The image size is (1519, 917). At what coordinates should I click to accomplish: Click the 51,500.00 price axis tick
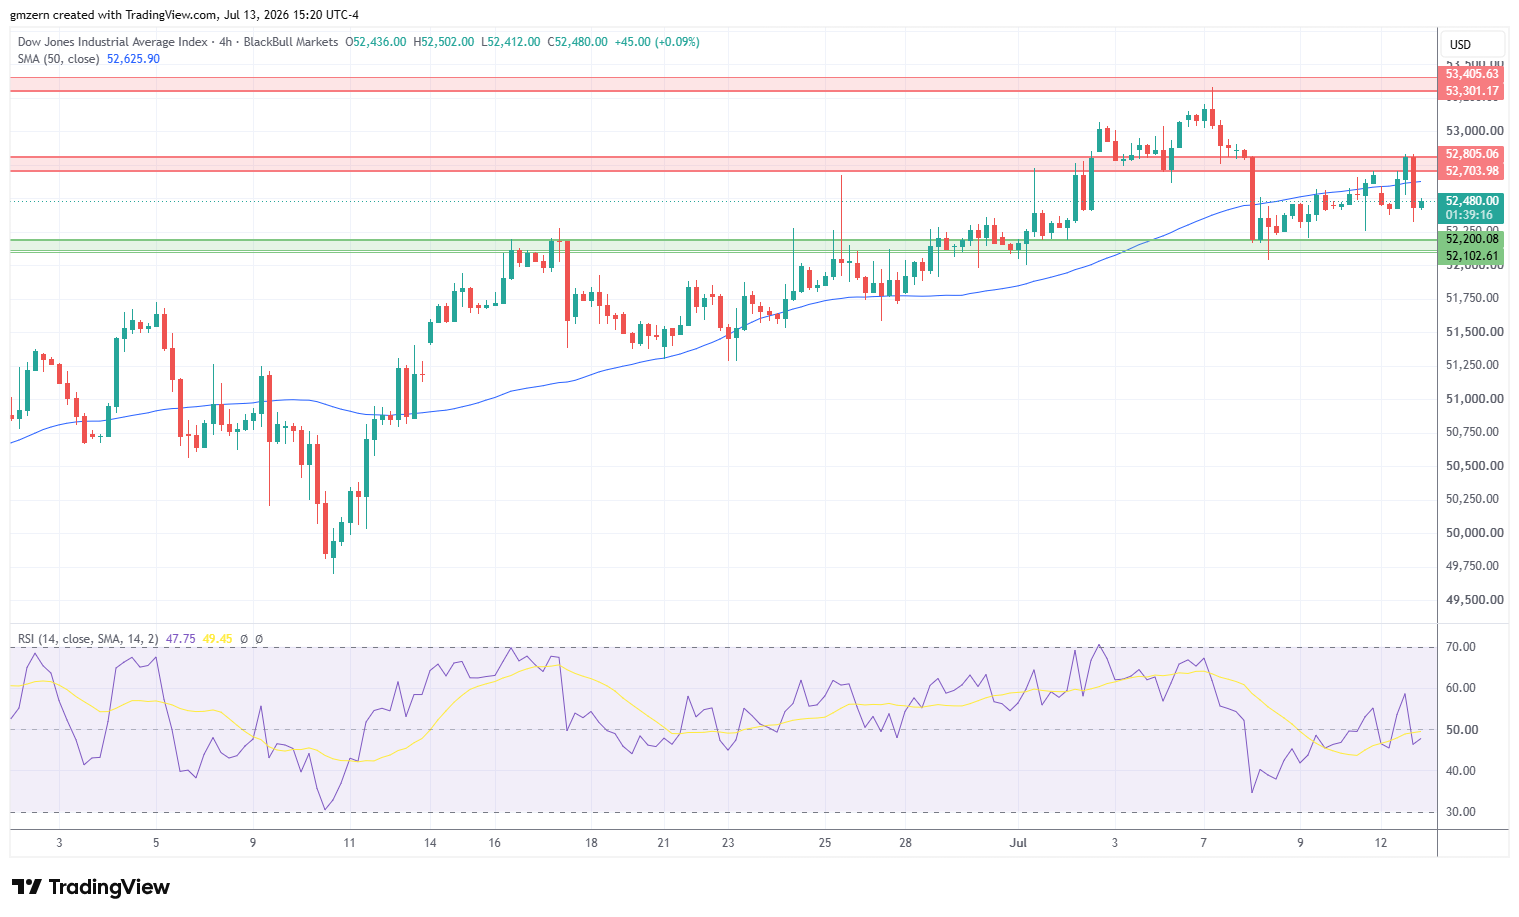click(1475, 332)
